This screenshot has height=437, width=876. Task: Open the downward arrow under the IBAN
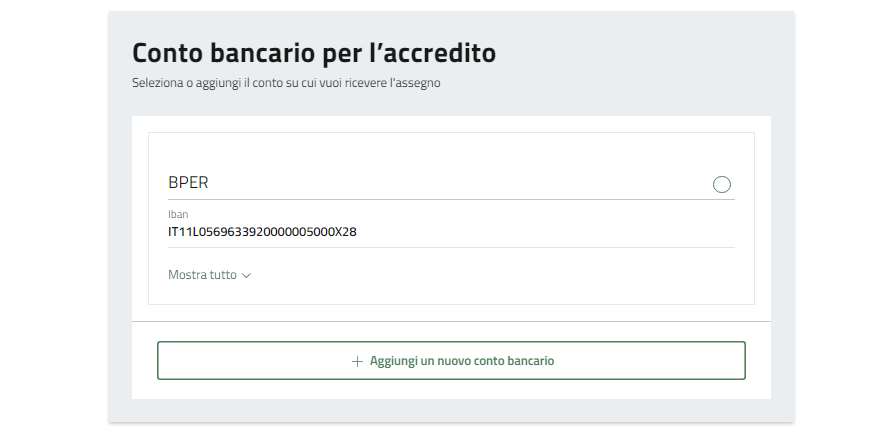246,276
